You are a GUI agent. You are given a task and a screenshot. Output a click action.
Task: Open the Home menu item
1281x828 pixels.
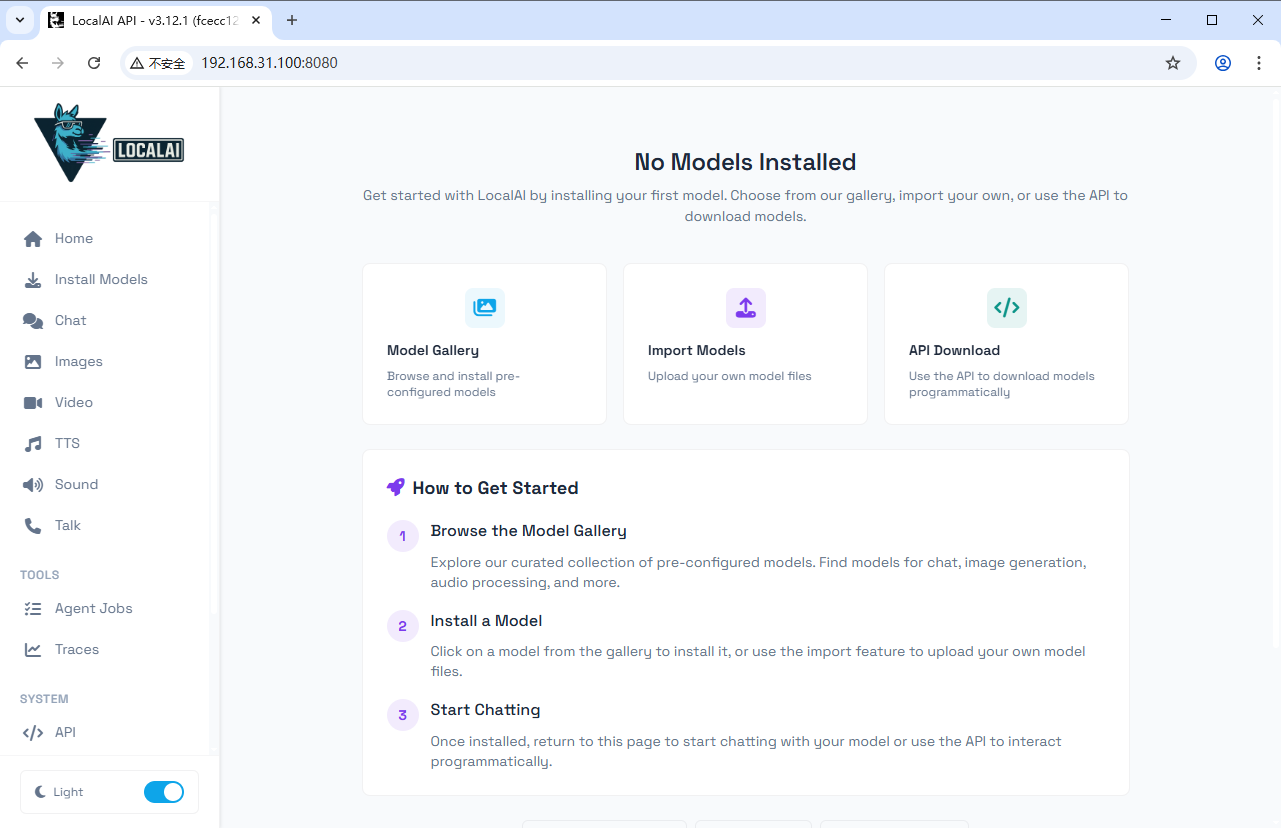110,239
